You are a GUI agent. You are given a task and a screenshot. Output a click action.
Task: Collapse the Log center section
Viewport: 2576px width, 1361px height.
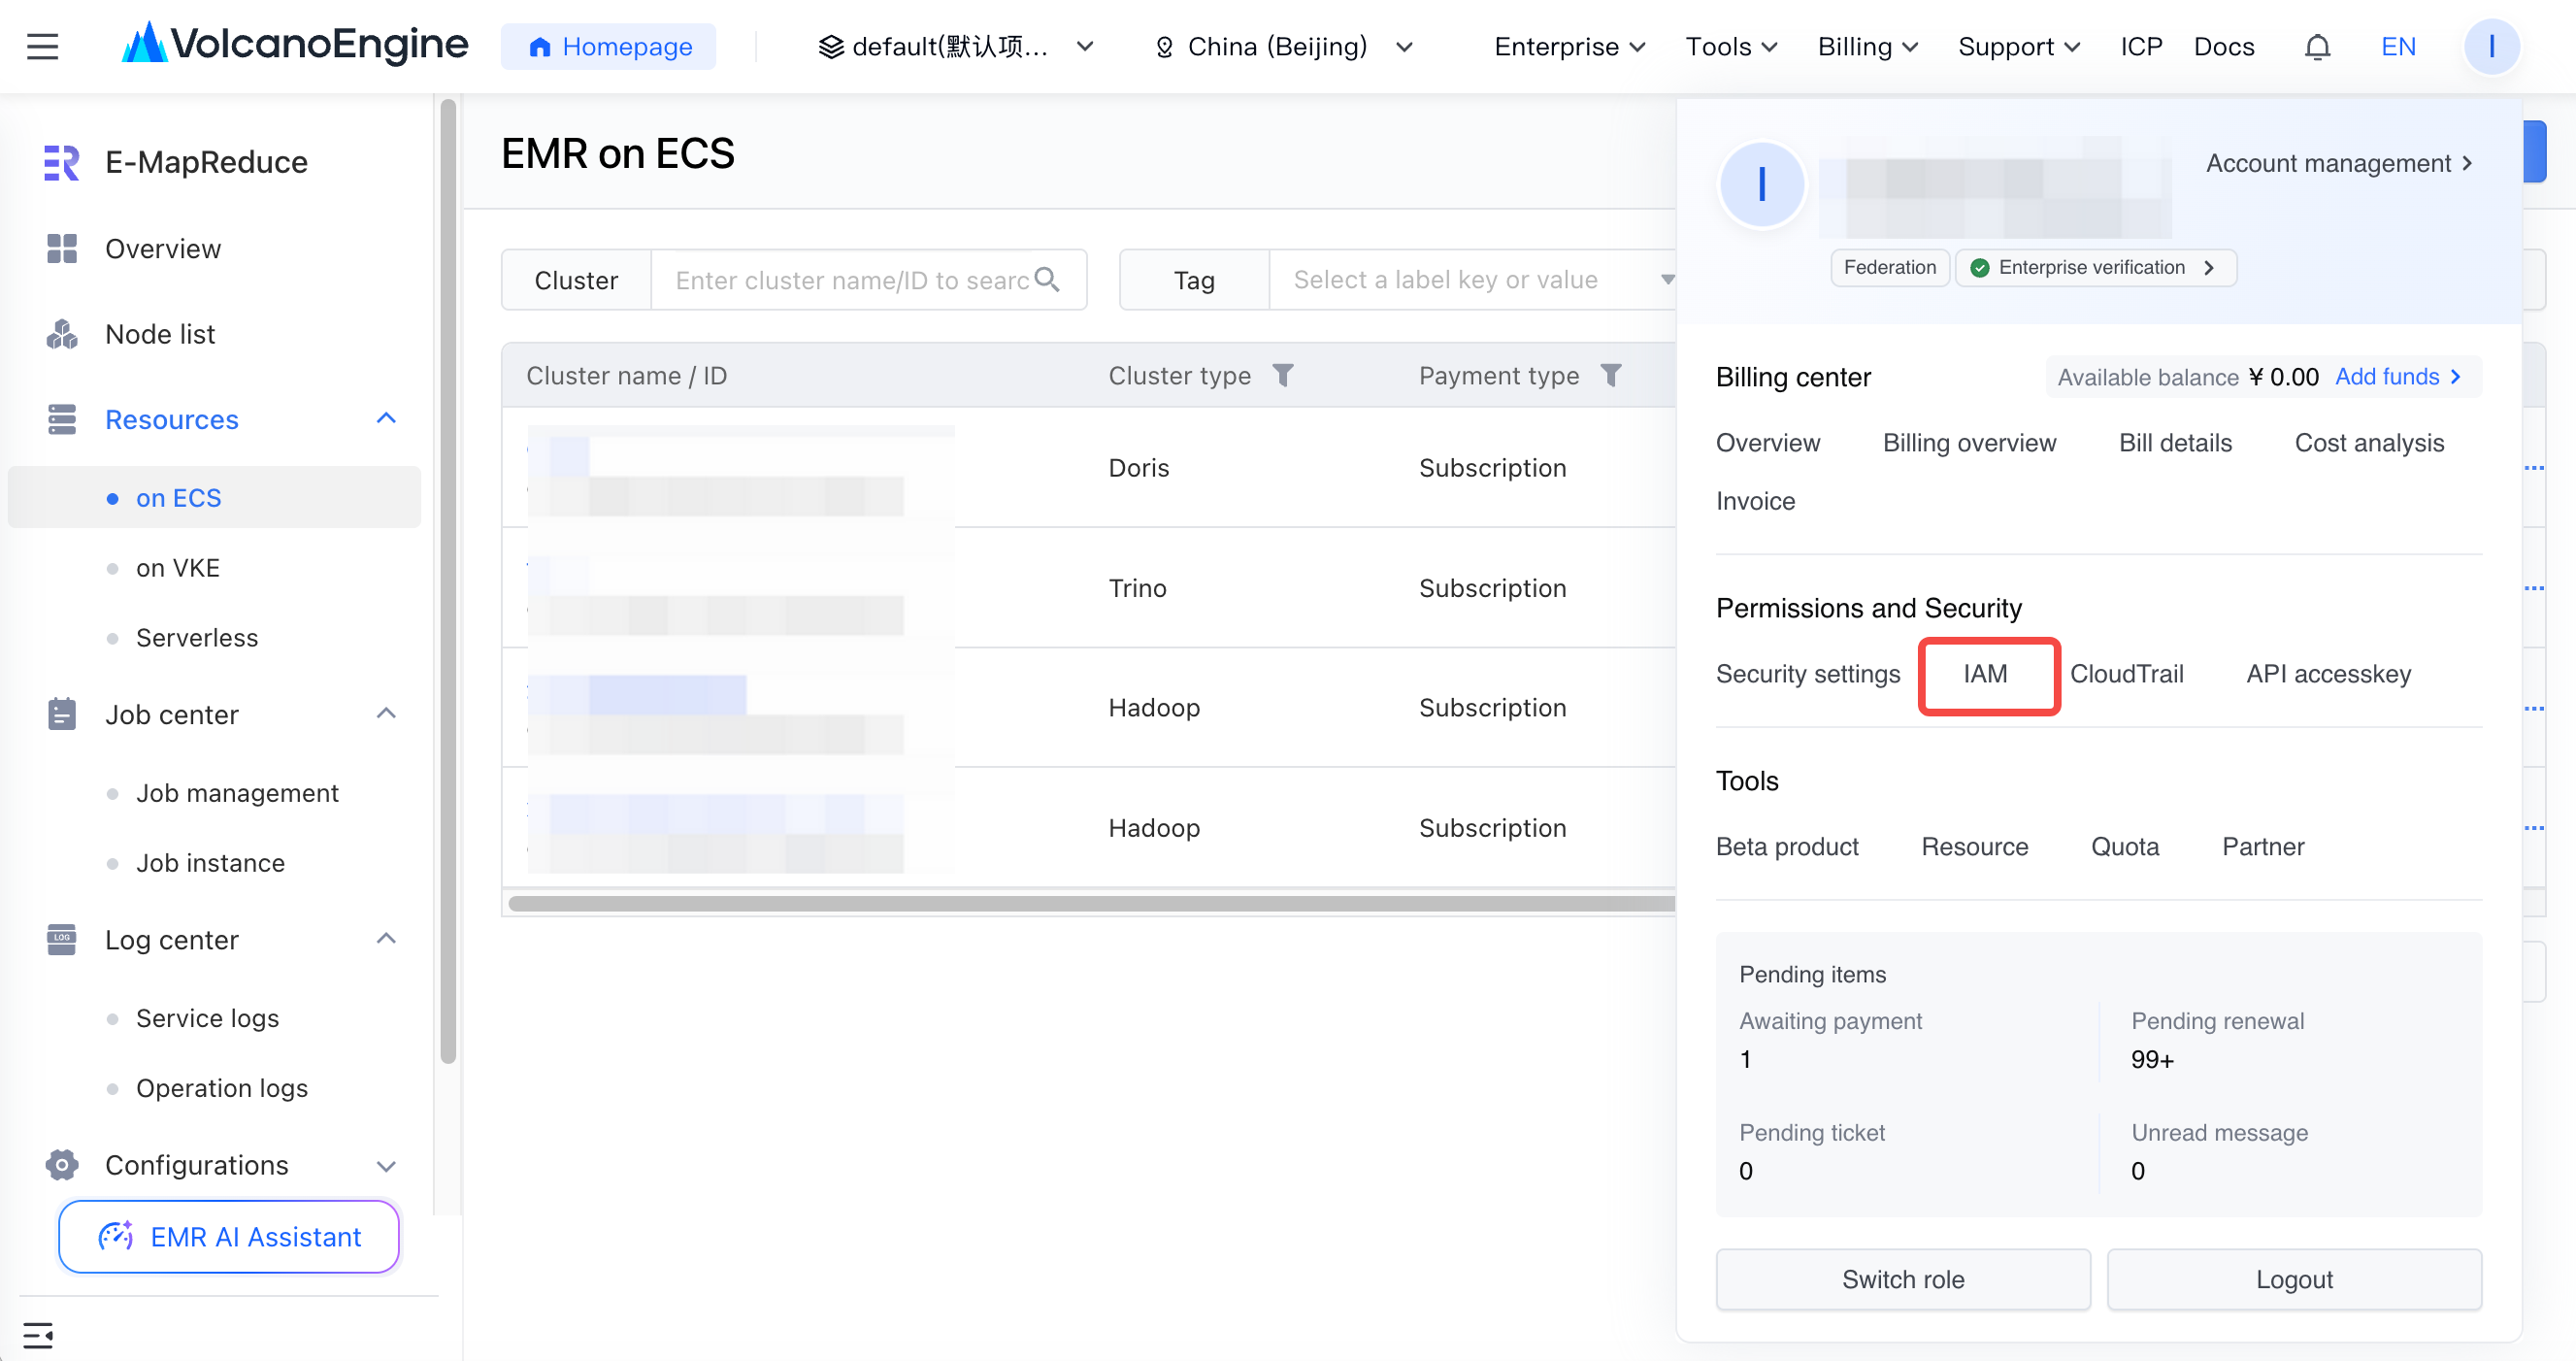(x=386, y=938)
